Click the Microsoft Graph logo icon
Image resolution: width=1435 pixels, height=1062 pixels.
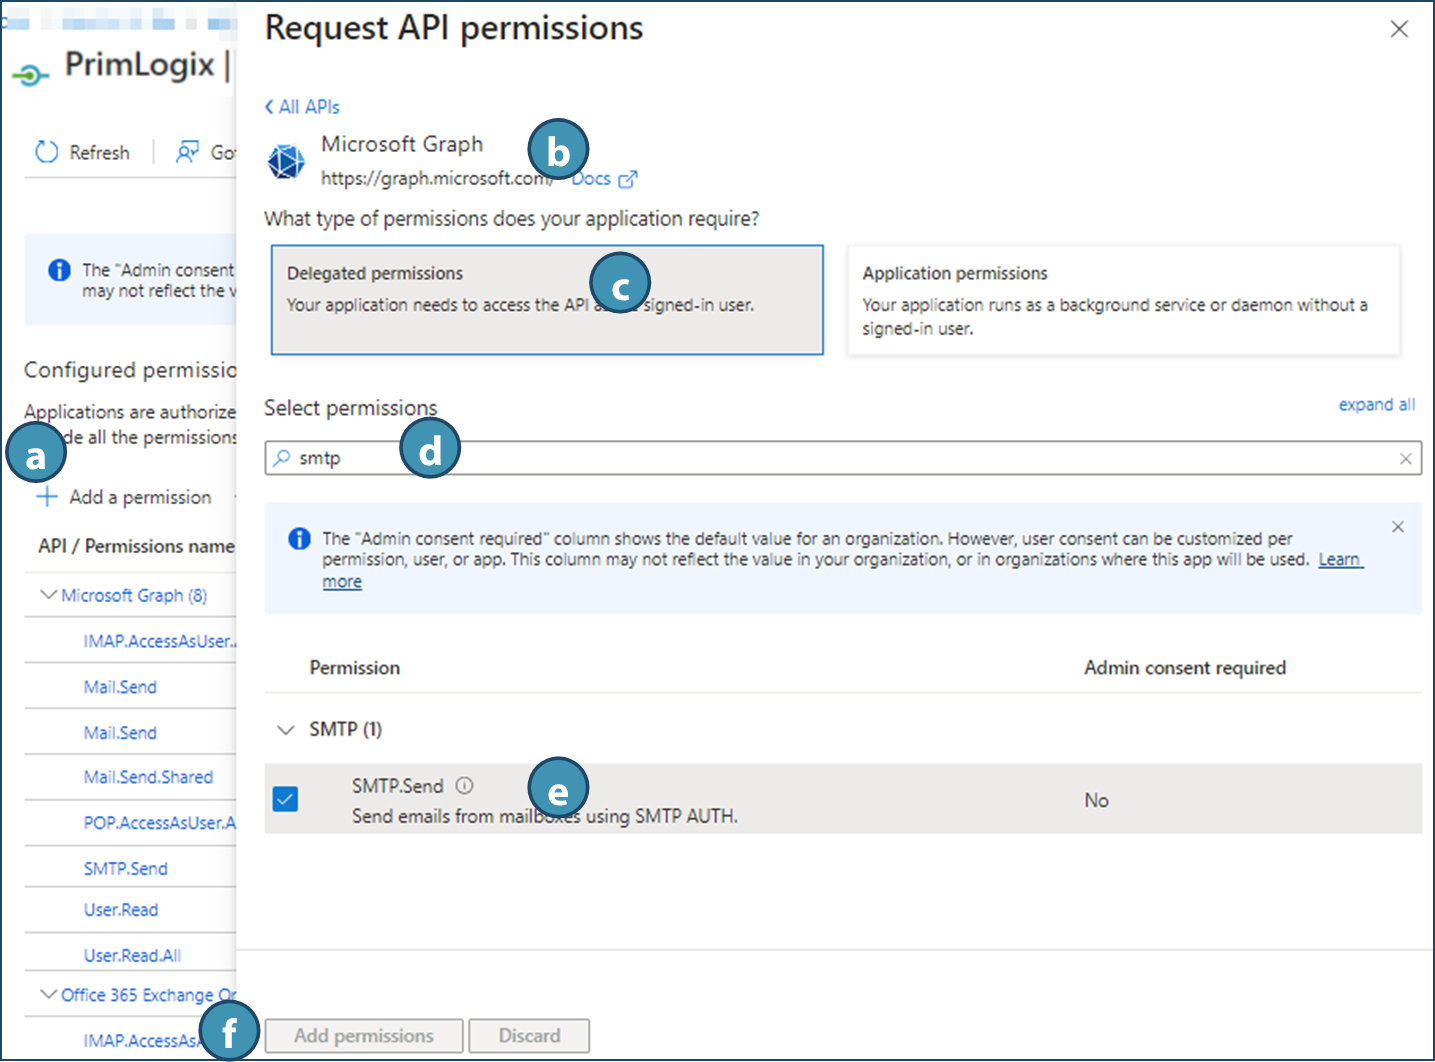coord(286,161)
